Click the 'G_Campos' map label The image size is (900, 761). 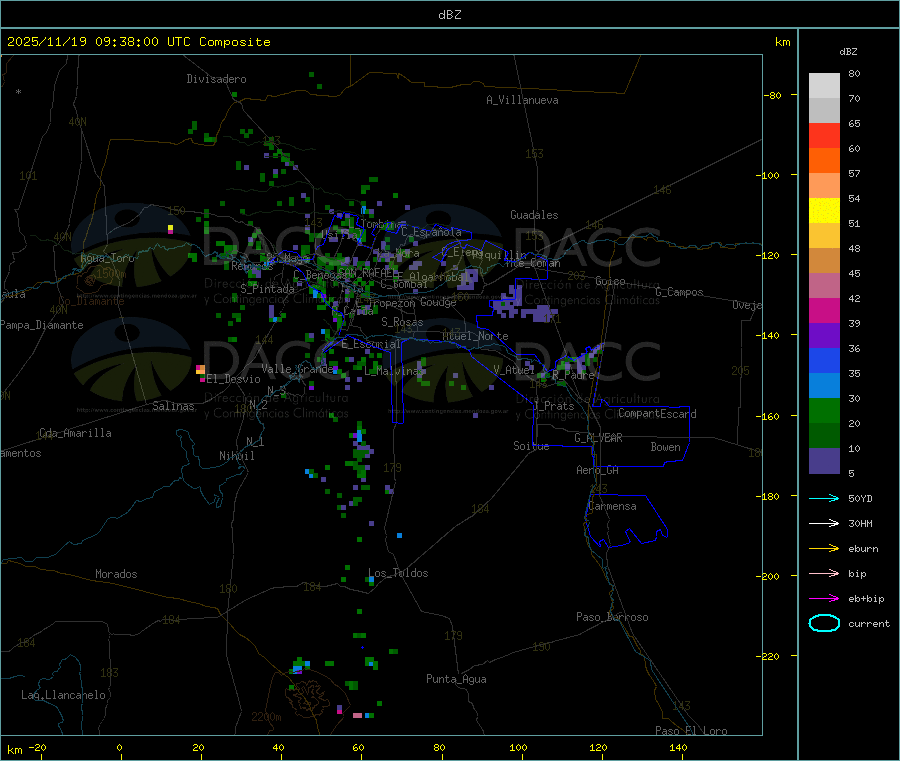click(x=679, y=292)
